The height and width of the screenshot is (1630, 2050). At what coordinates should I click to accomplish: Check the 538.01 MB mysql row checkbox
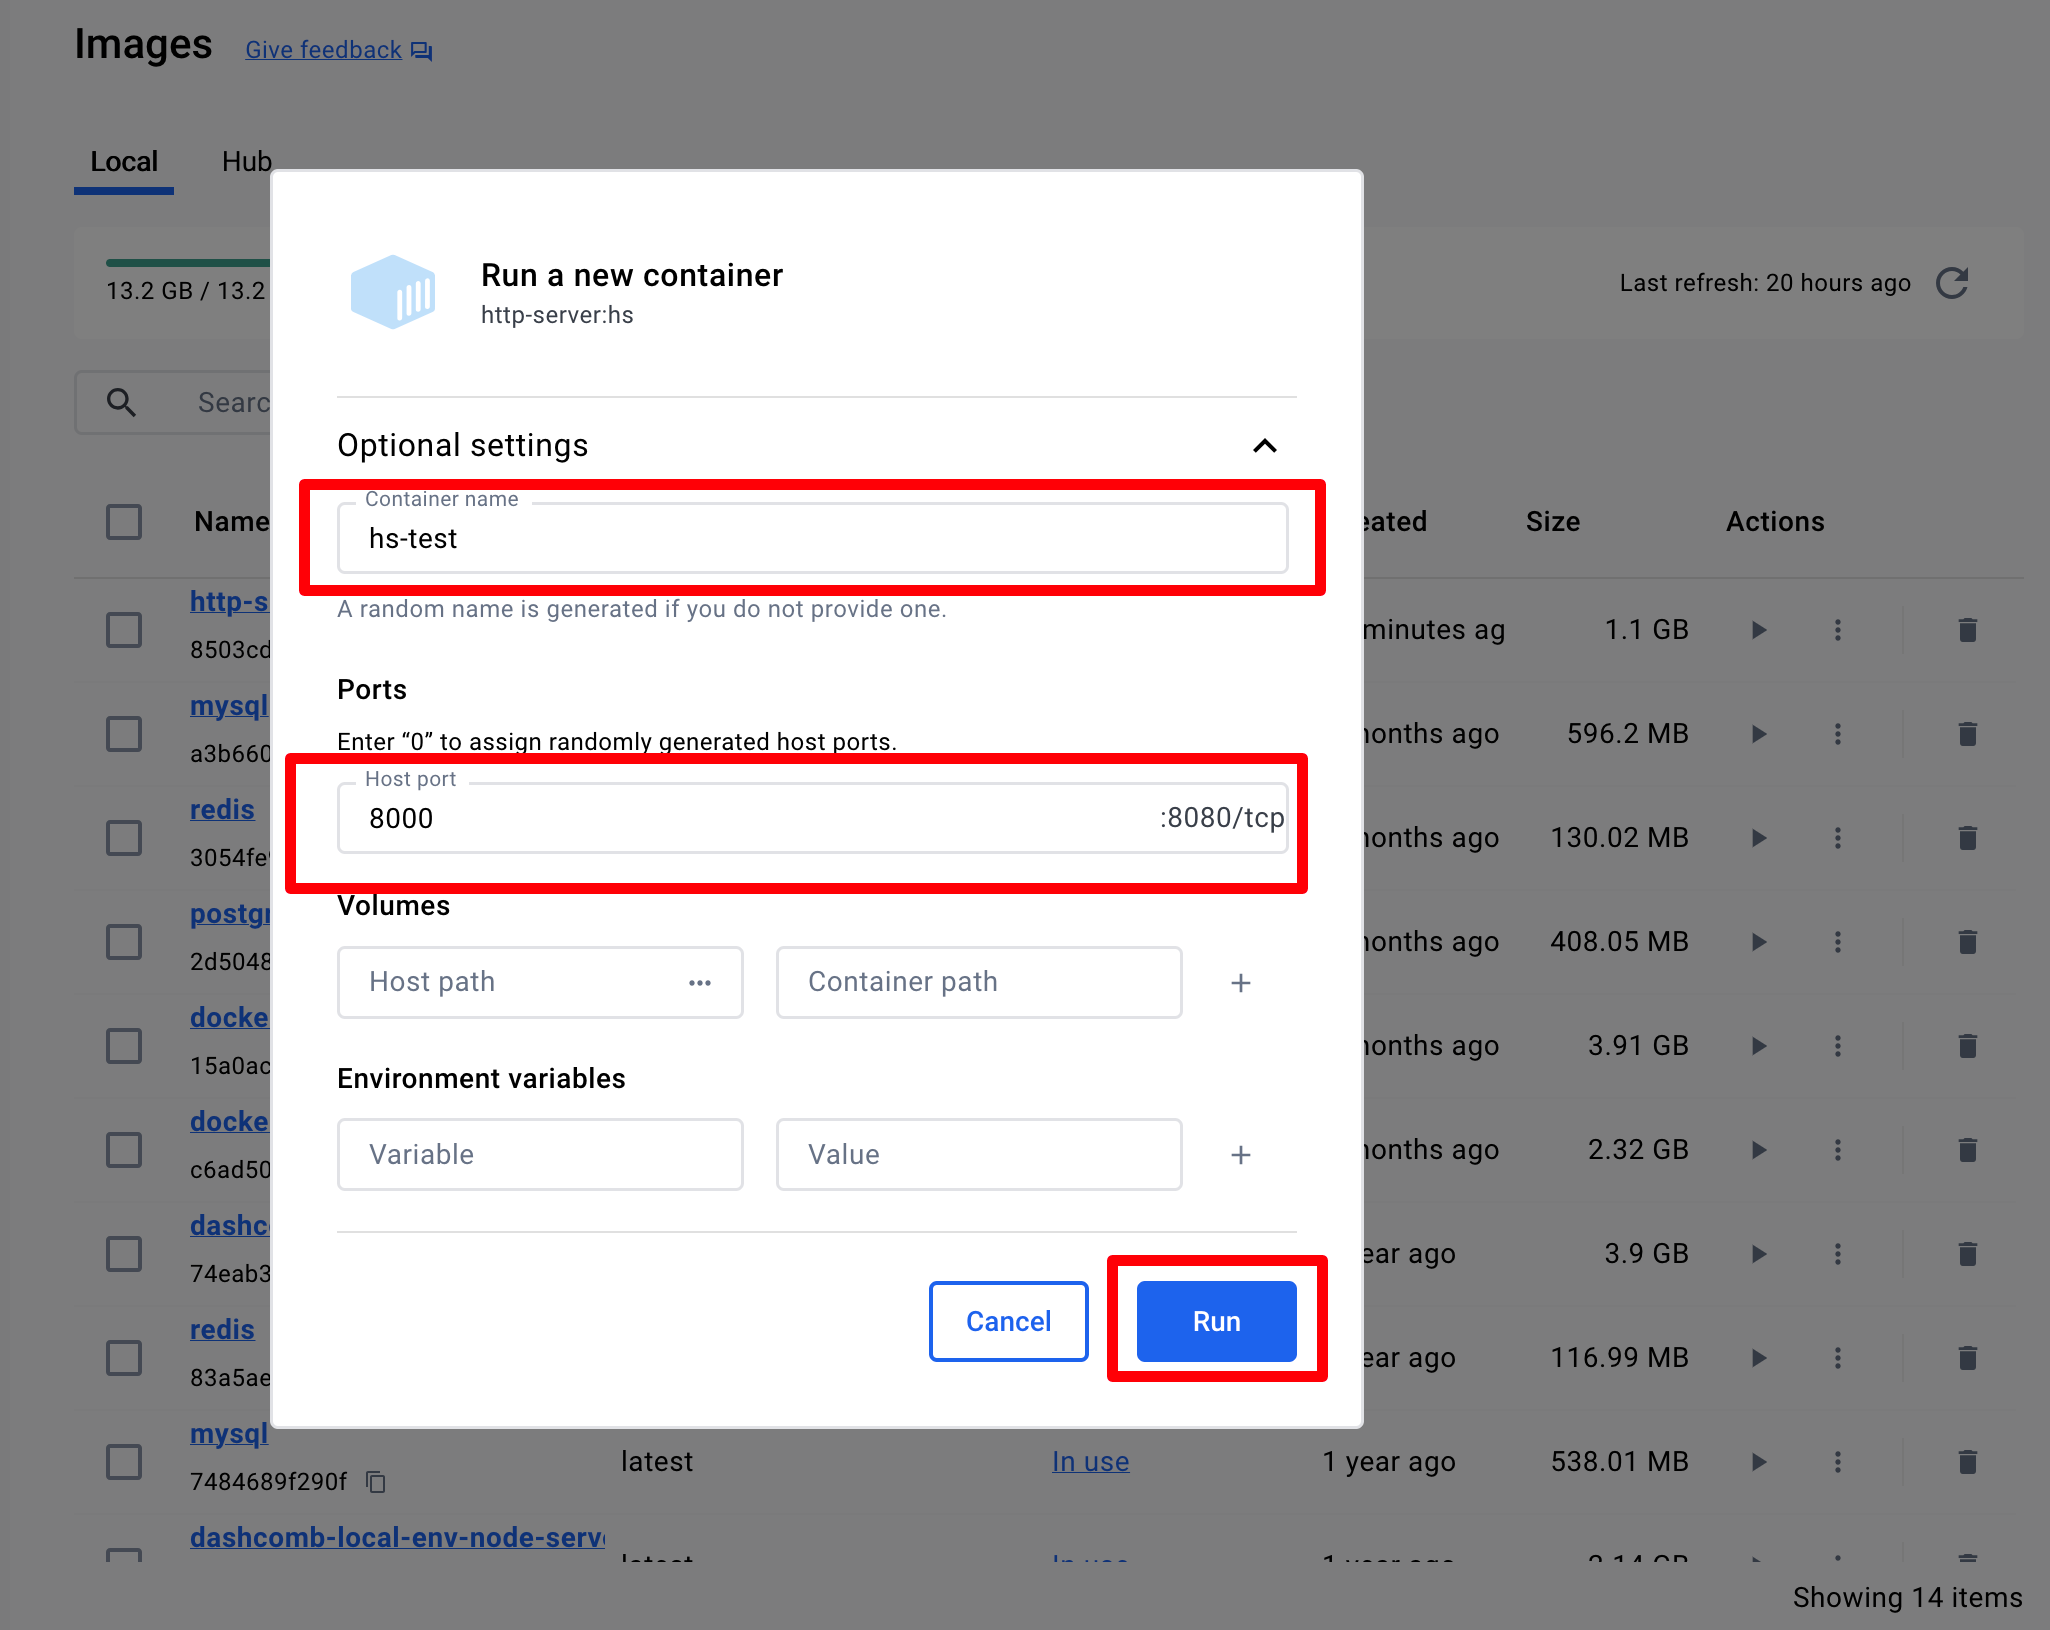[x=124, y=1462]
